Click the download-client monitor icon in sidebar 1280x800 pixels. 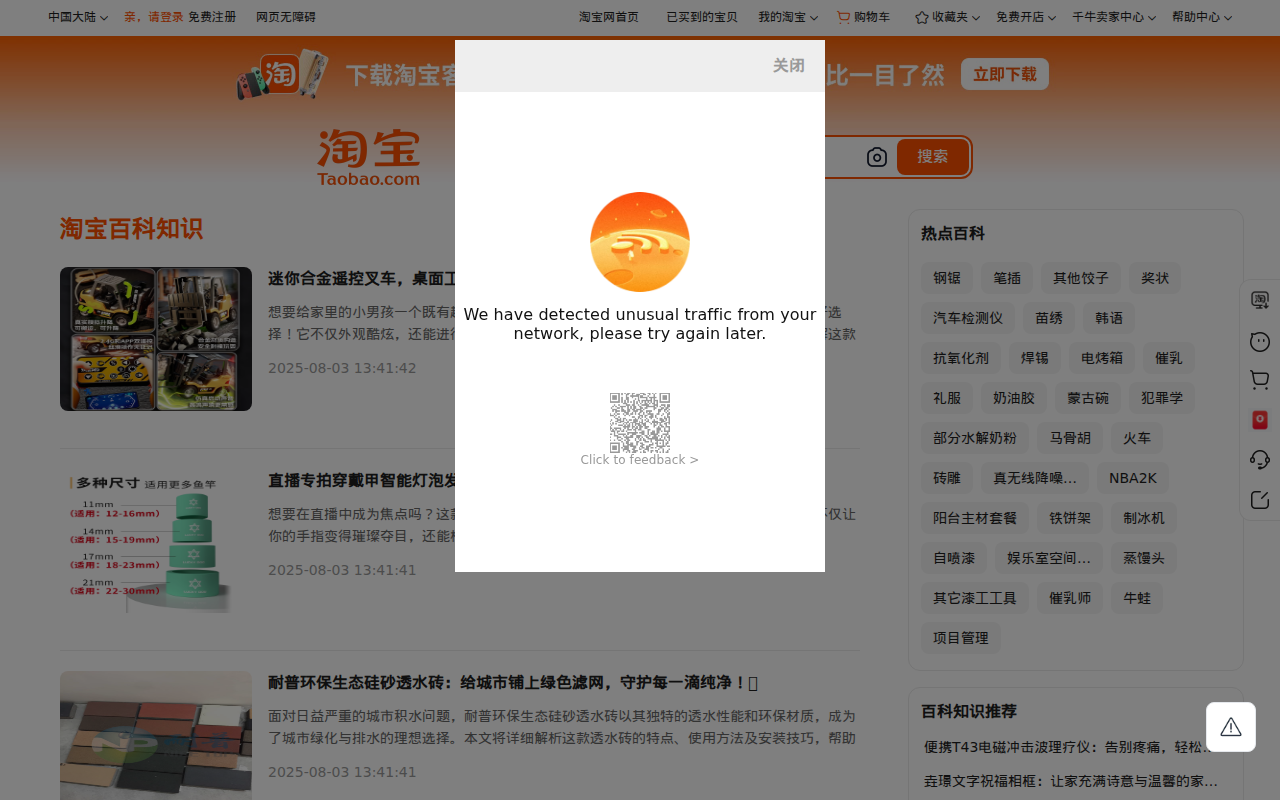(x=1259, y=299)
